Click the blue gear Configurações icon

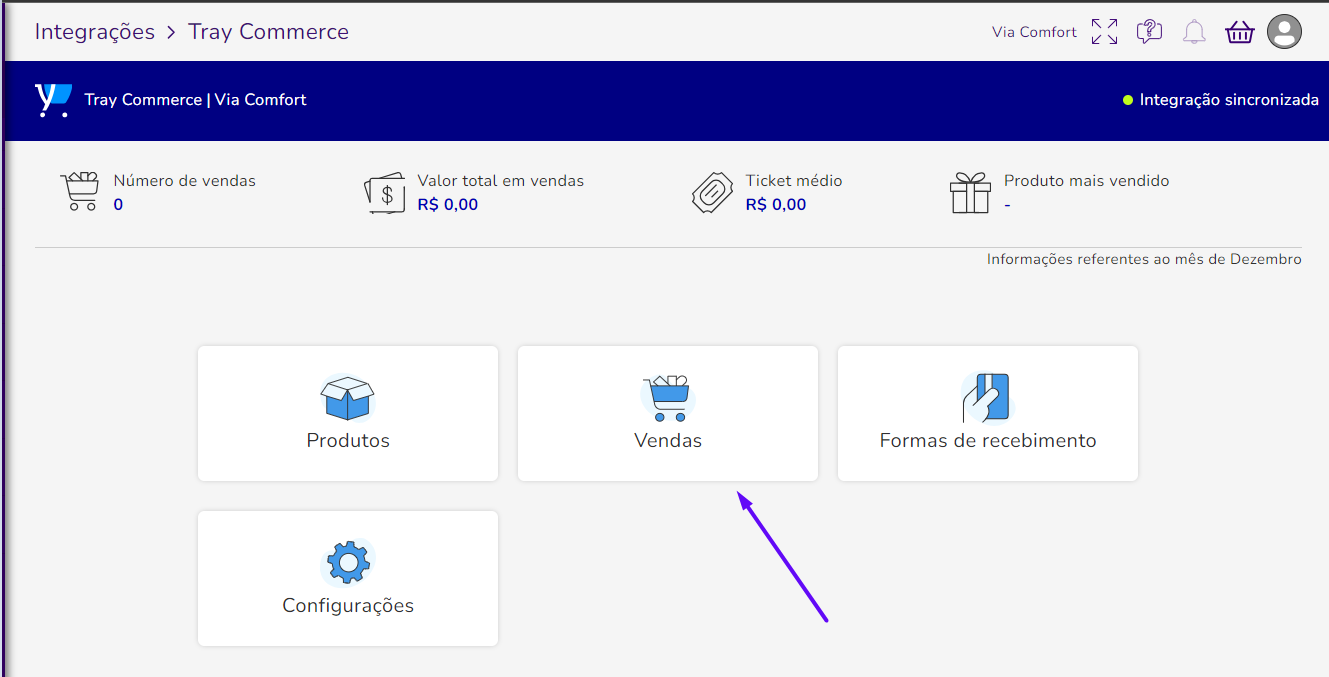348,562
